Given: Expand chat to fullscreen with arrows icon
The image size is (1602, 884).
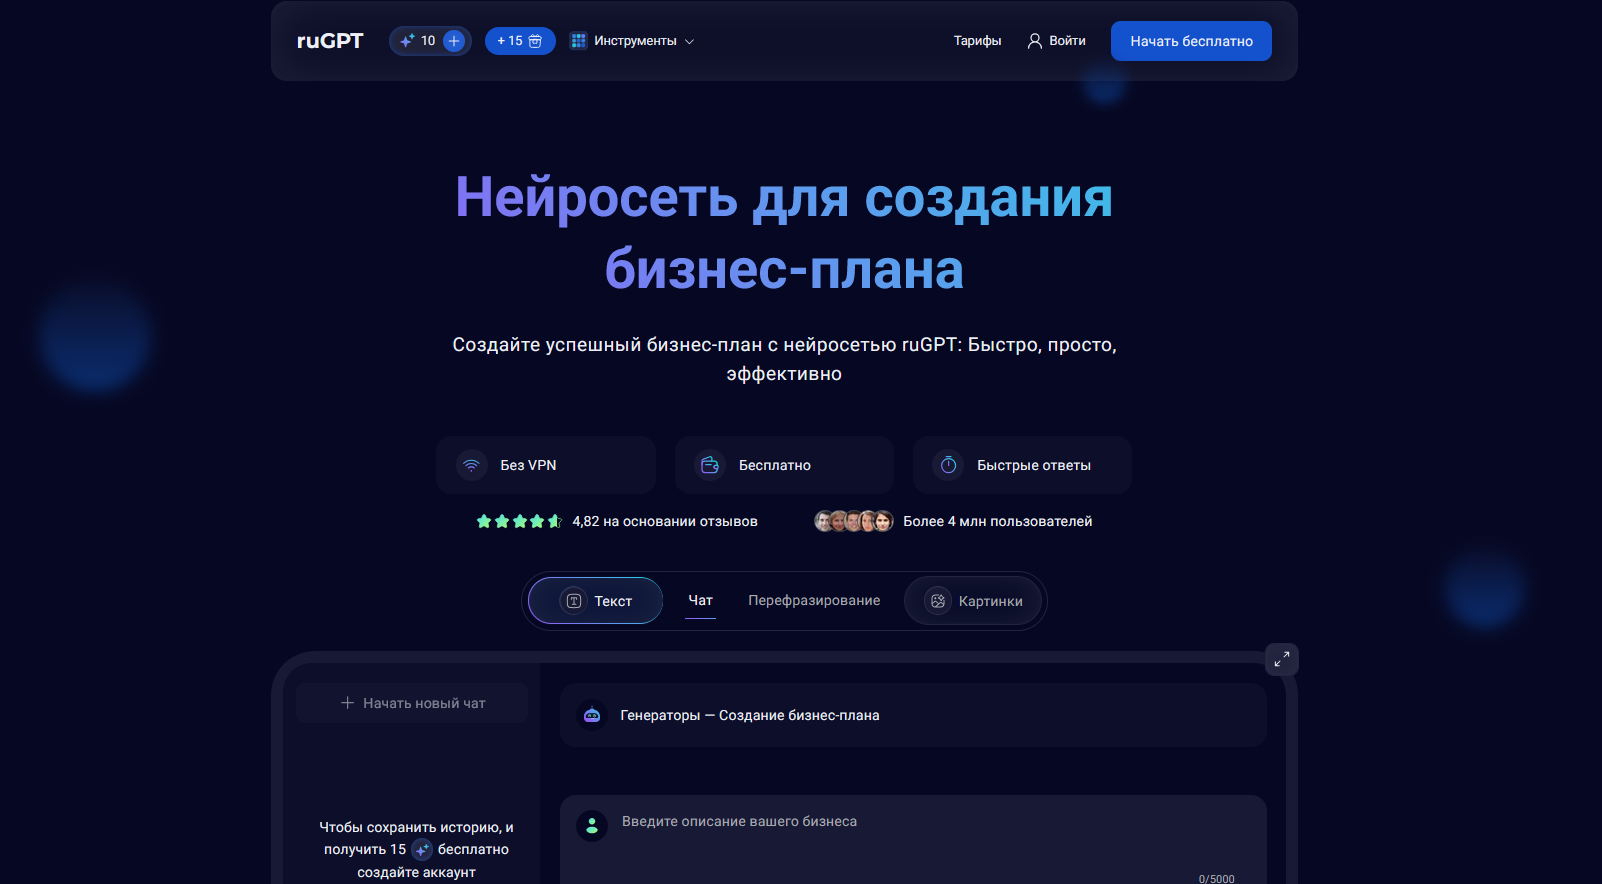Looking at the screenshot, I should [x=1282, y=659].
